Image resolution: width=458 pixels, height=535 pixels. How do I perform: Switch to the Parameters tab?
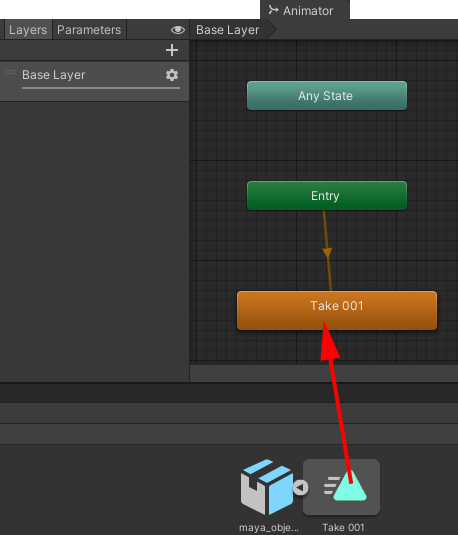89,30
